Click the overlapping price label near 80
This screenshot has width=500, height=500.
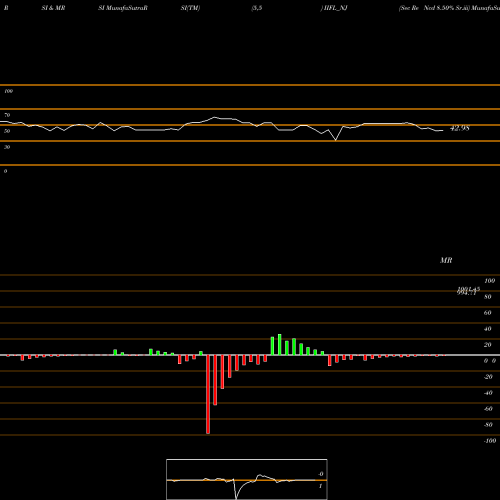tap(468, 291)
